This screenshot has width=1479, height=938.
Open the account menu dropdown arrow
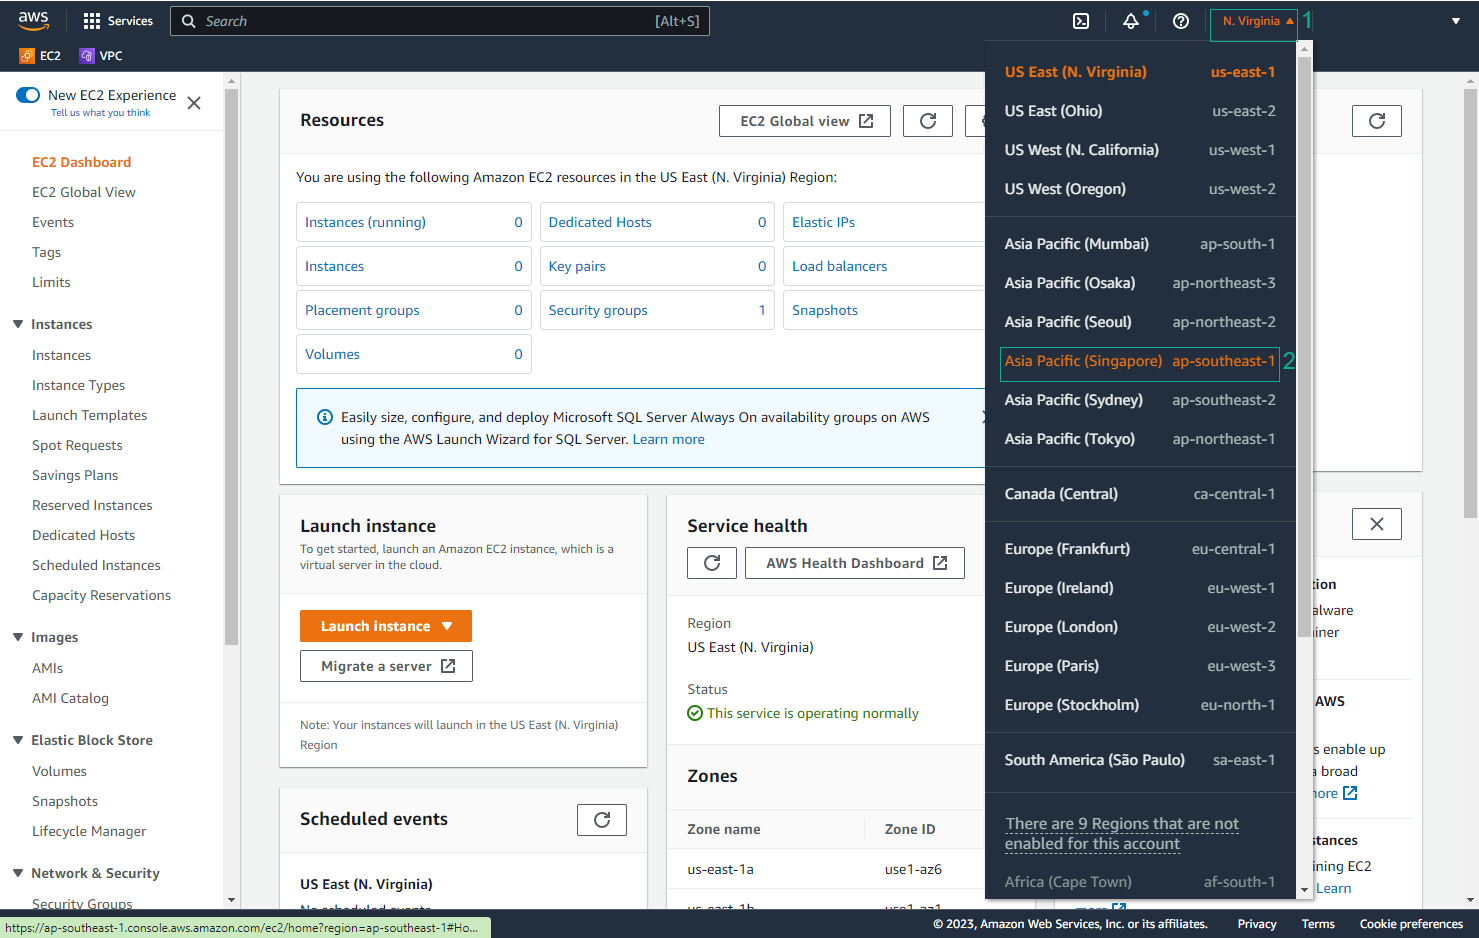tap(1456, 21)
